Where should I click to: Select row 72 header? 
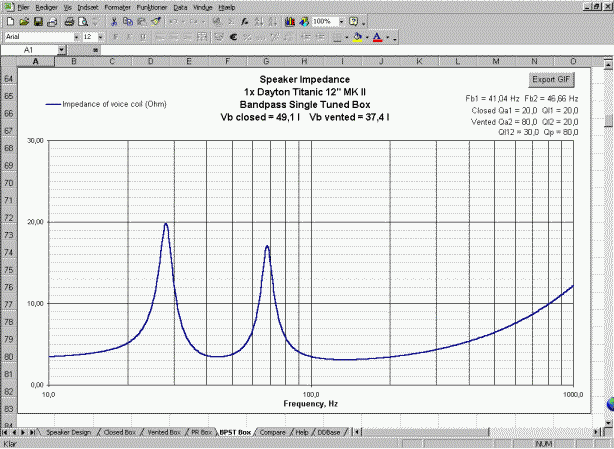coord(9,218)
